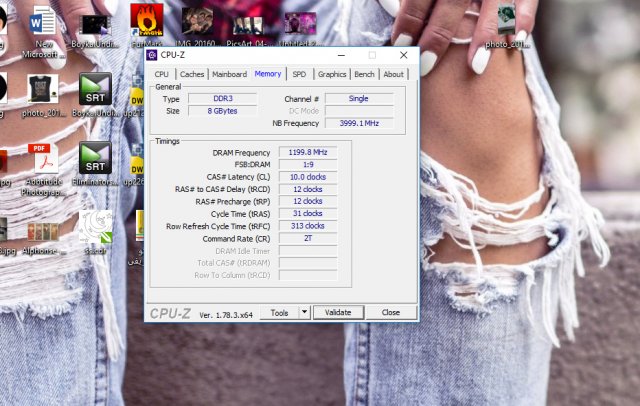This screenshot has width=640, height=406.
Task: Expand the Tools dropdown arrow
Action: coord(304,313)
